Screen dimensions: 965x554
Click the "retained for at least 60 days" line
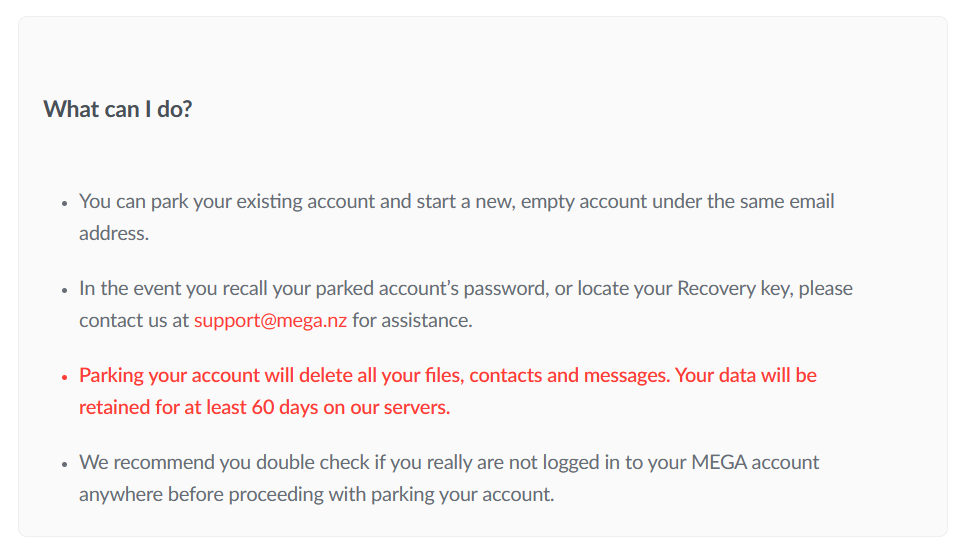(x=264, y=407)
